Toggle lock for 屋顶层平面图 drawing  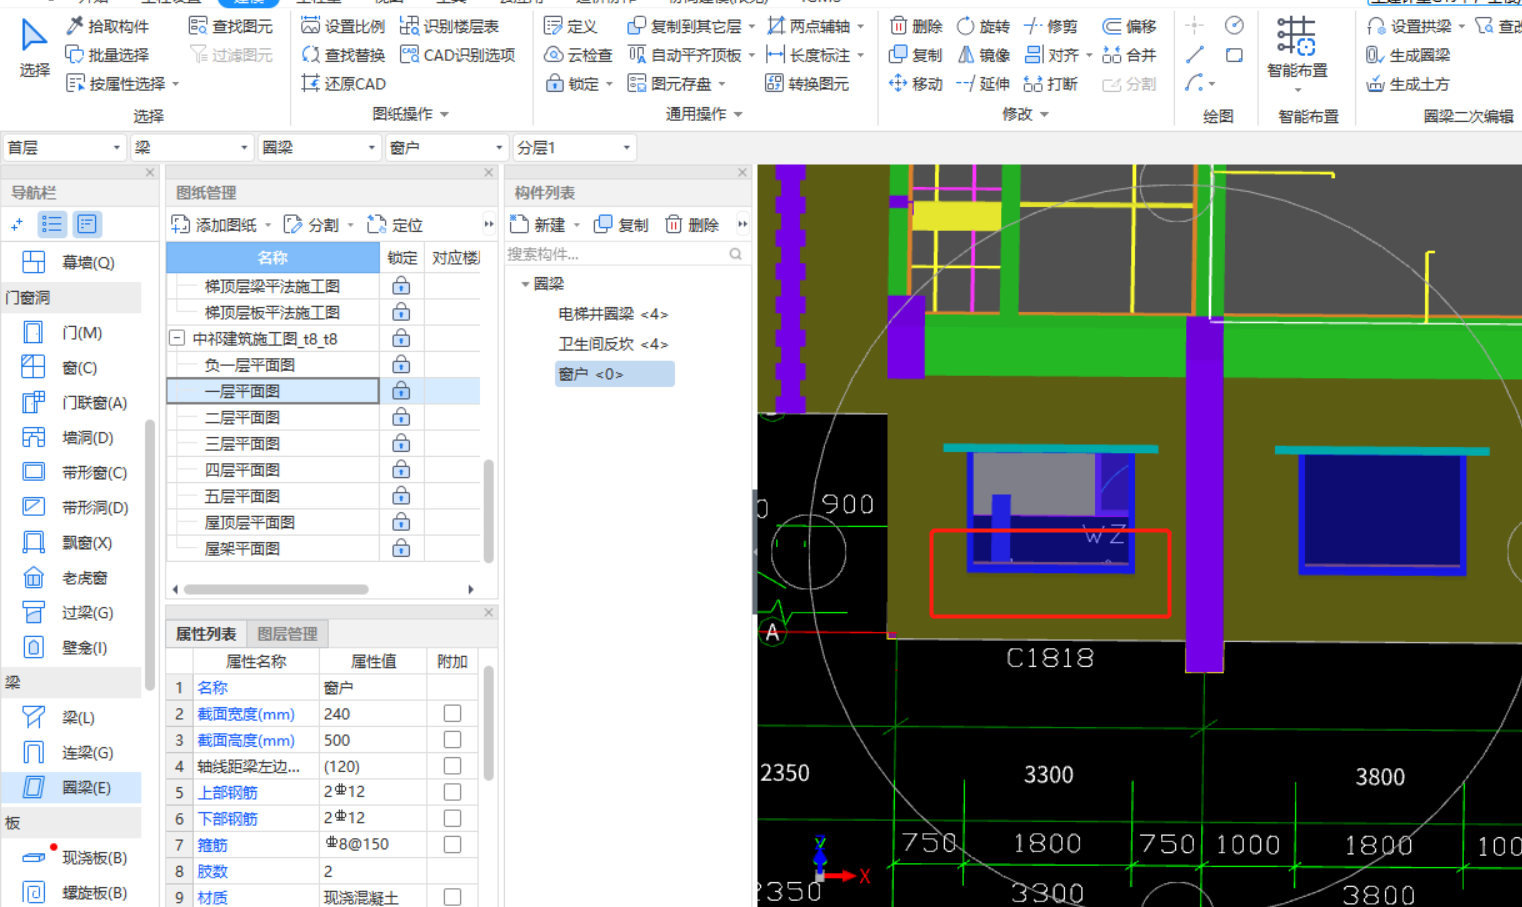pos(401,522)
